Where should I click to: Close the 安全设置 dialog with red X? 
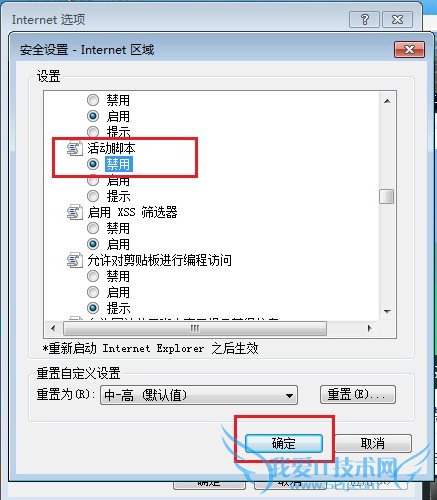pyautogui.click(x=409, y=50)
